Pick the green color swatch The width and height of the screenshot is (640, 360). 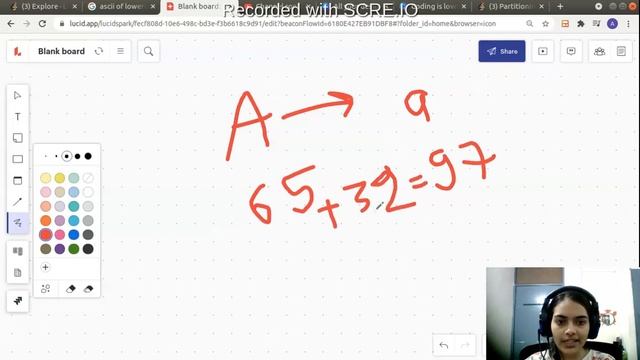tap(74, 249)
